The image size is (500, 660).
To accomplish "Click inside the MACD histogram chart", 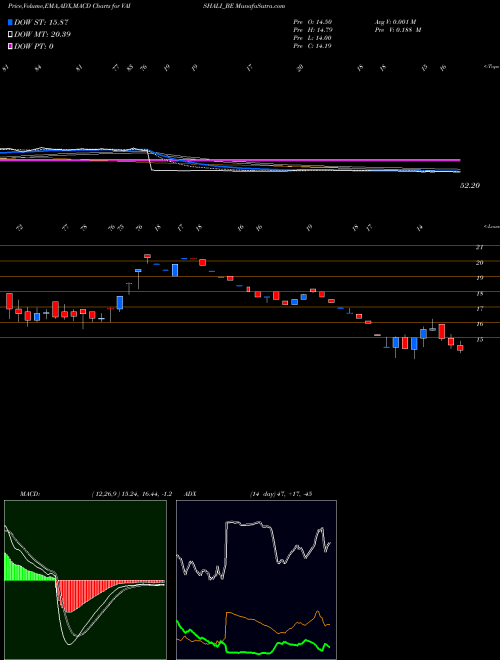I will [85, 580].
